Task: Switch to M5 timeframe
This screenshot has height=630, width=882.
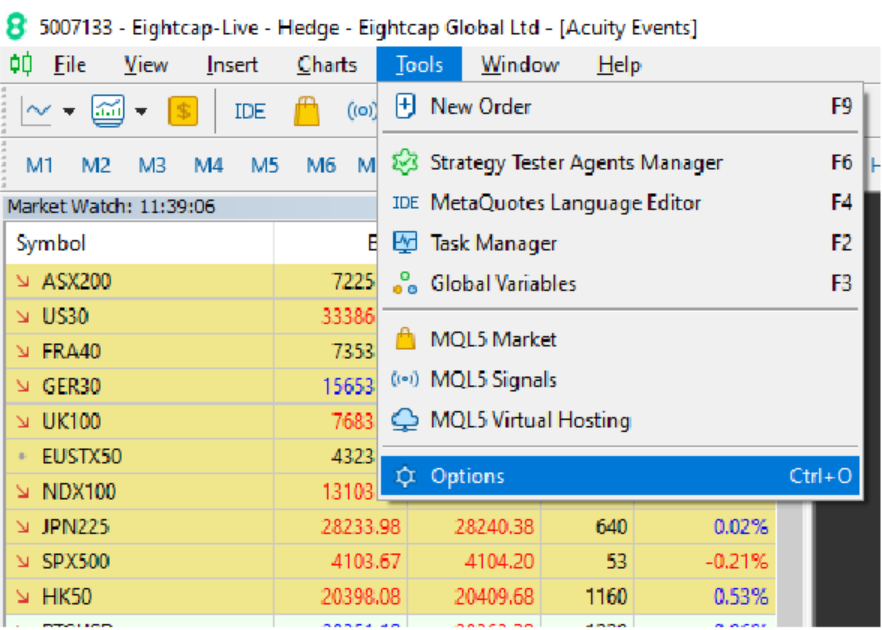Action: pyautogui.click(x=264, y=165)
